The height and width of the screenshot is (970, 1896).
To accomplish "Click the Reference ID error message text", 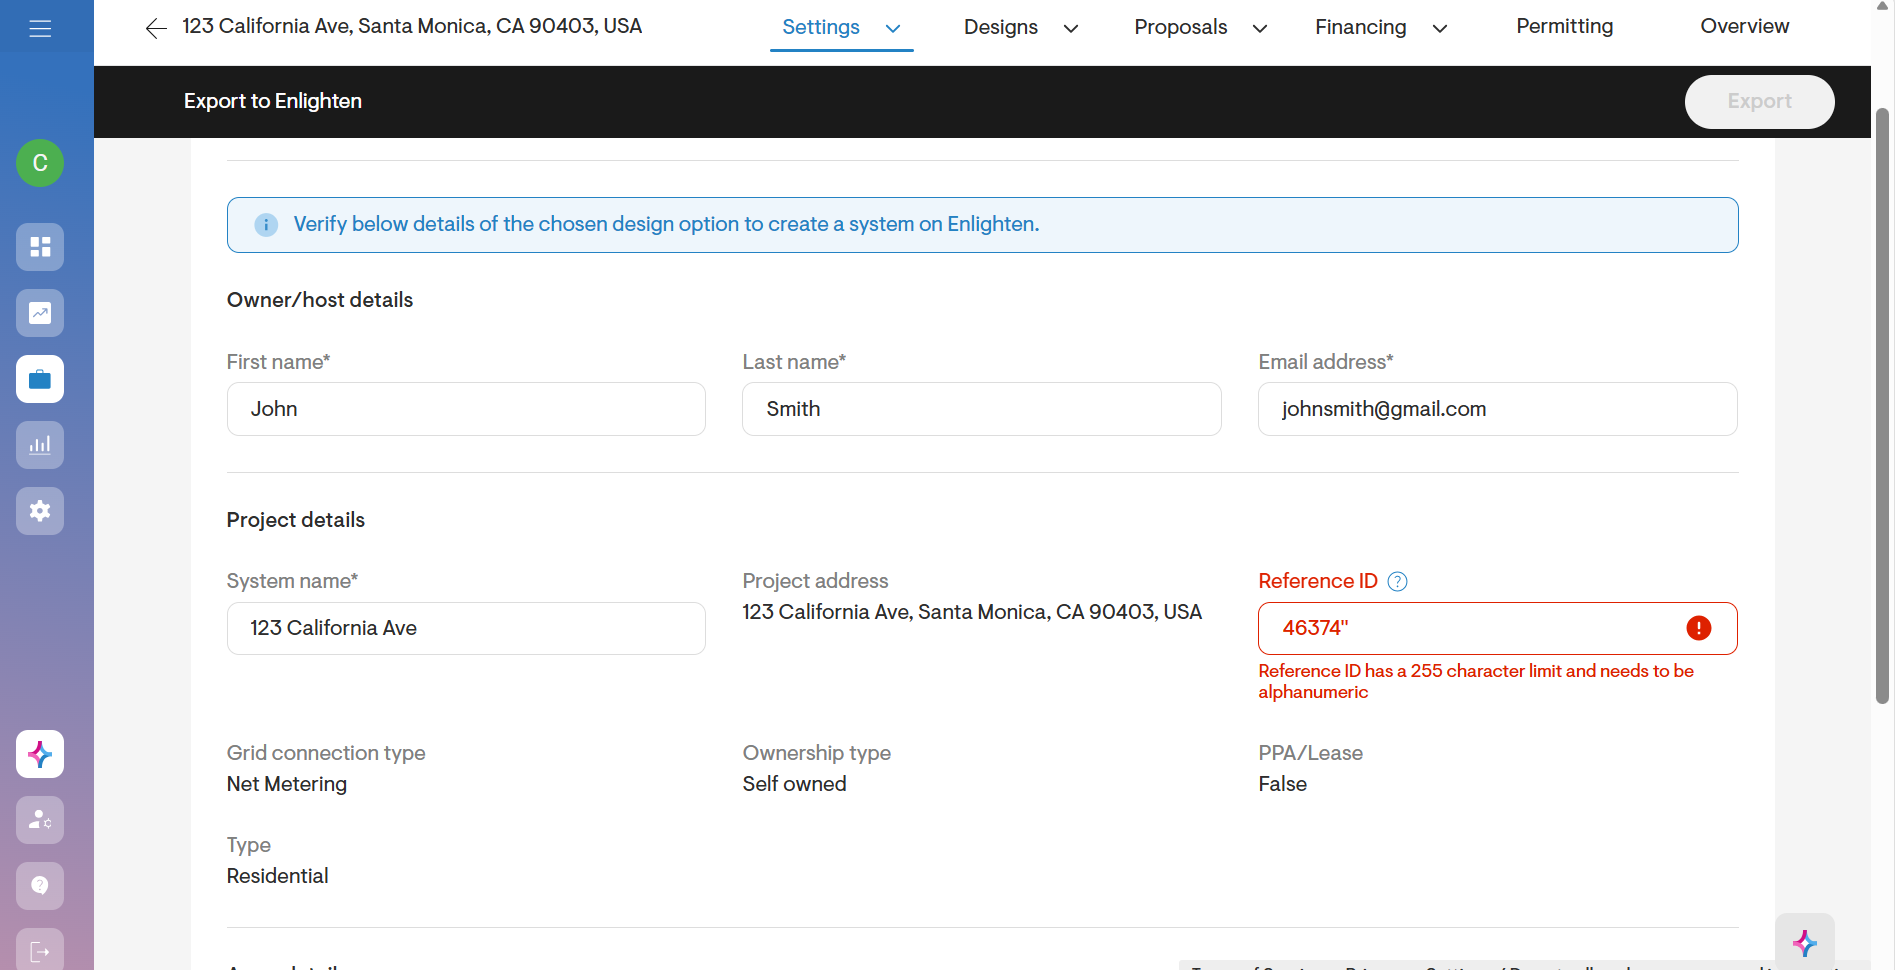I will point(1476,681).
